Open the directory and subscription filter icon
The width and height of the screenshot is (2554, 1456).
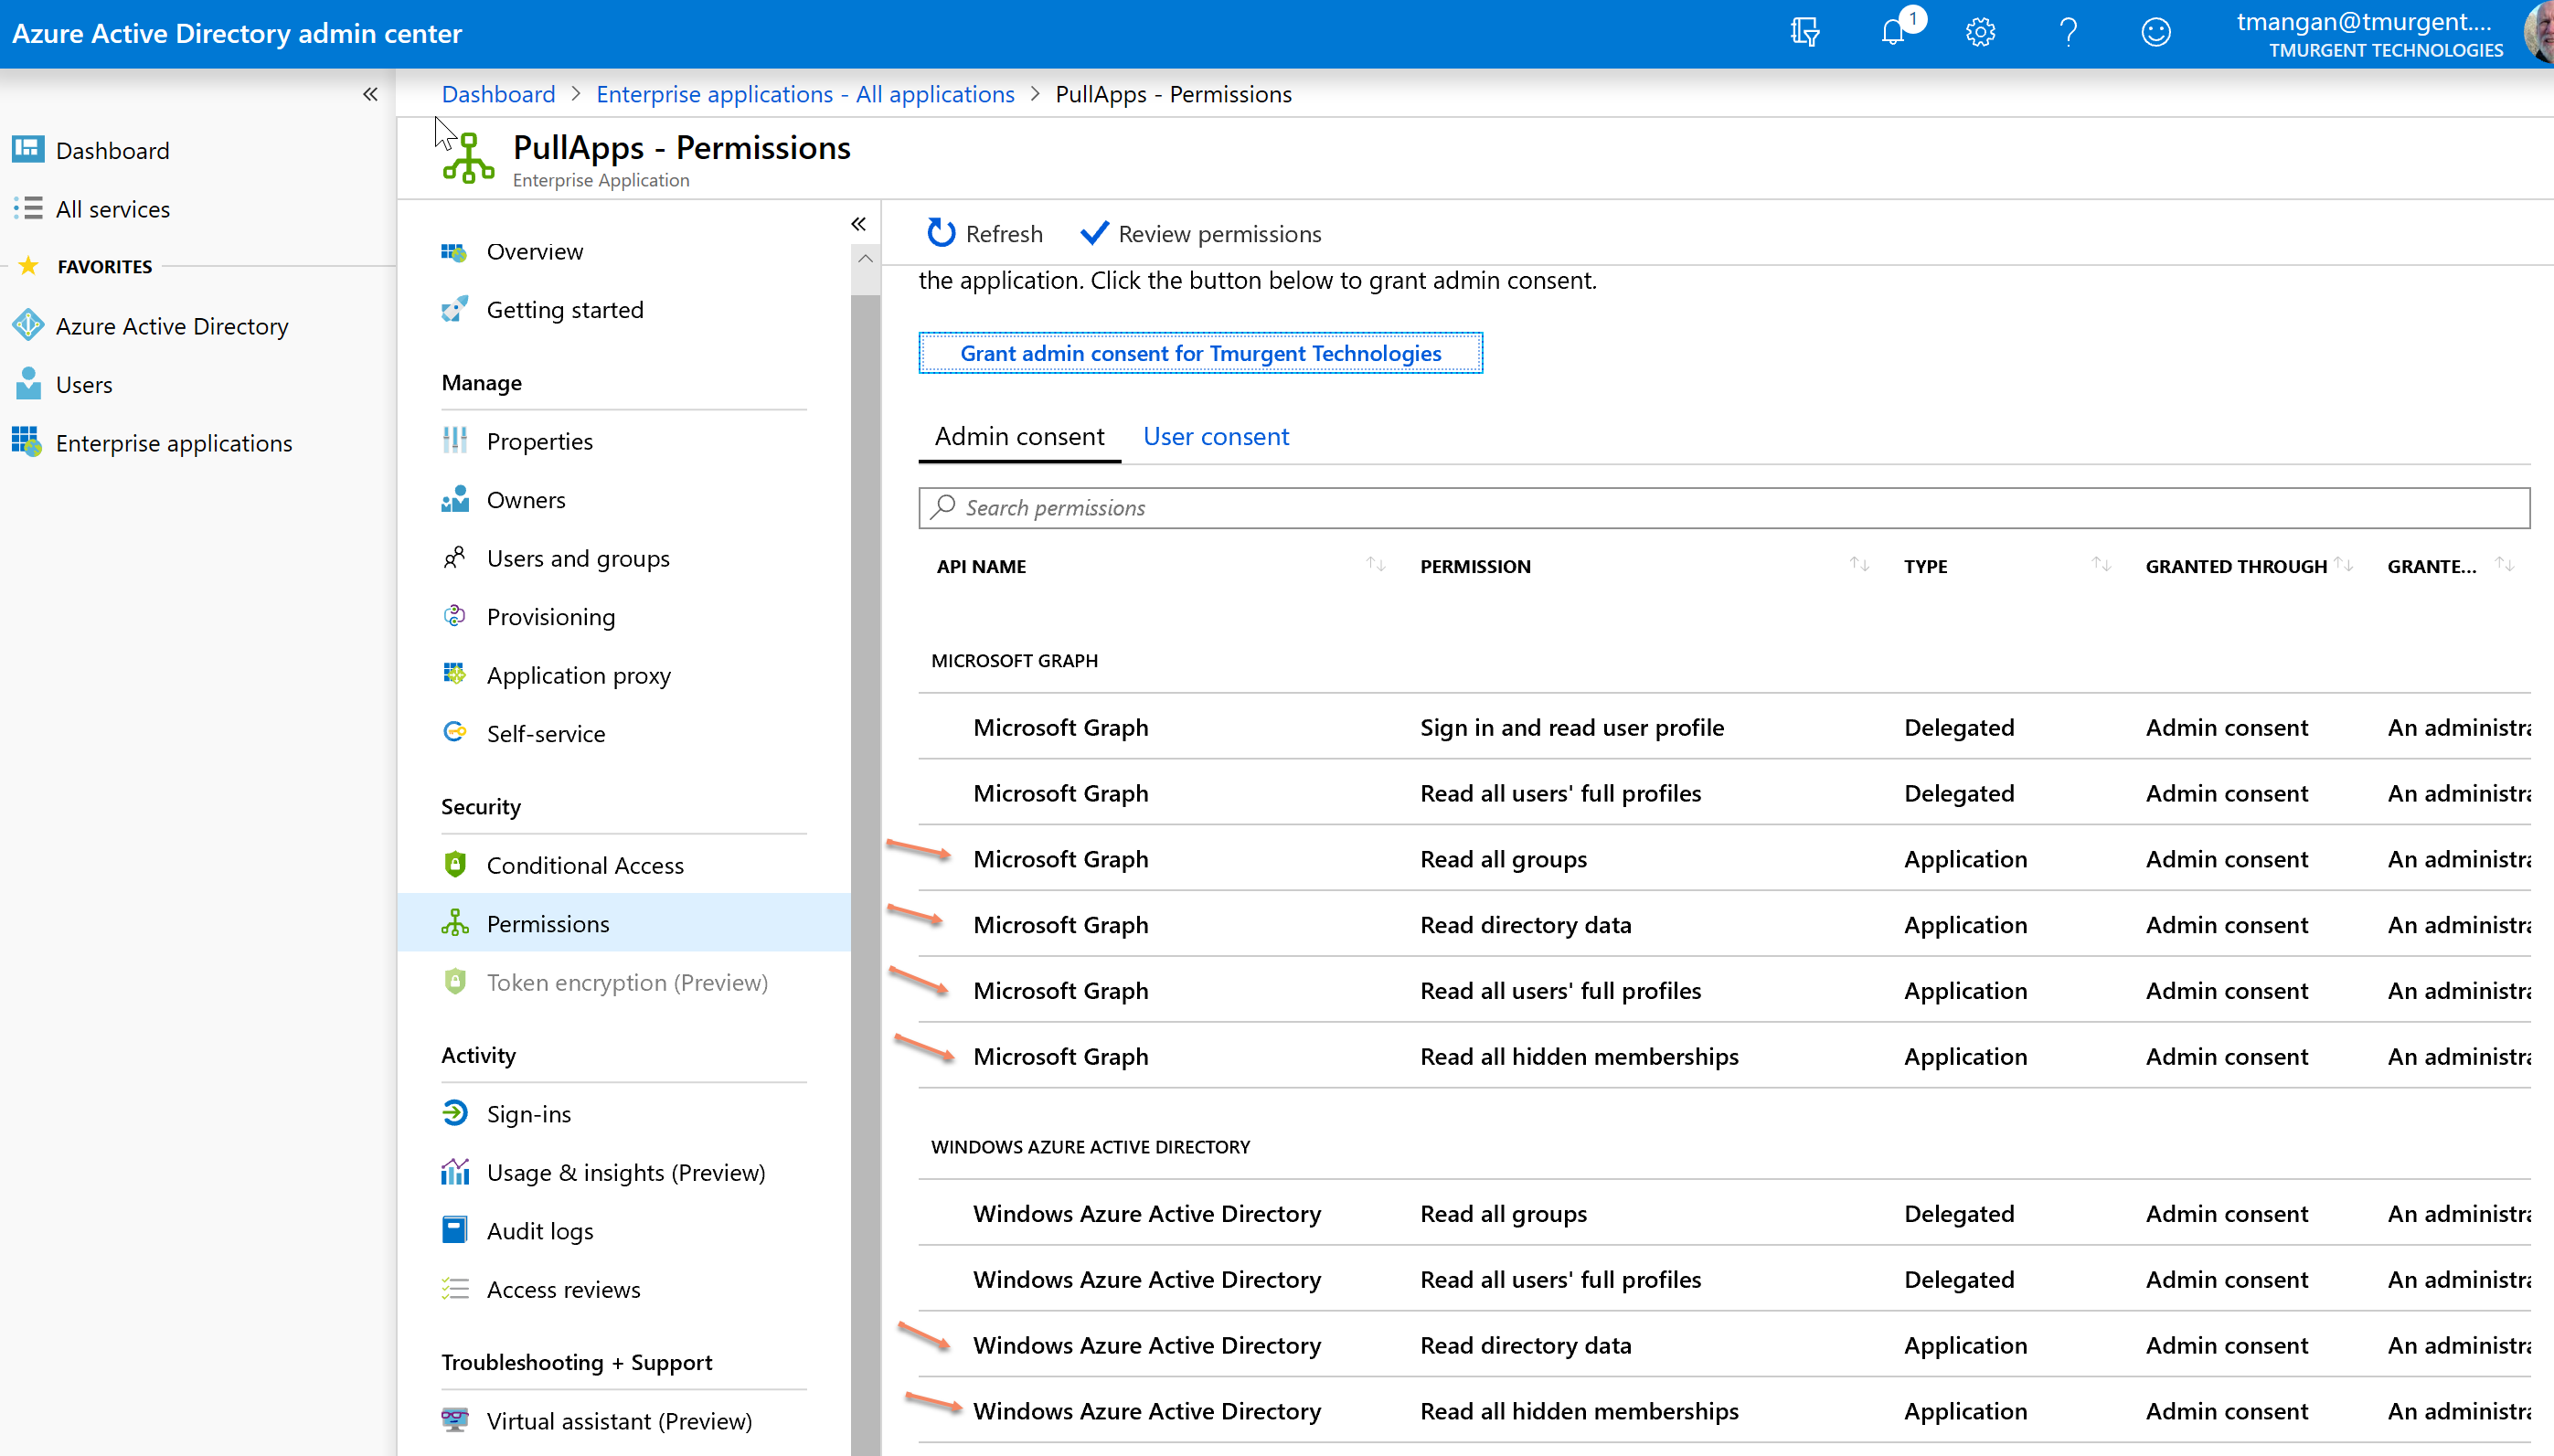(x=1805, y=33)
